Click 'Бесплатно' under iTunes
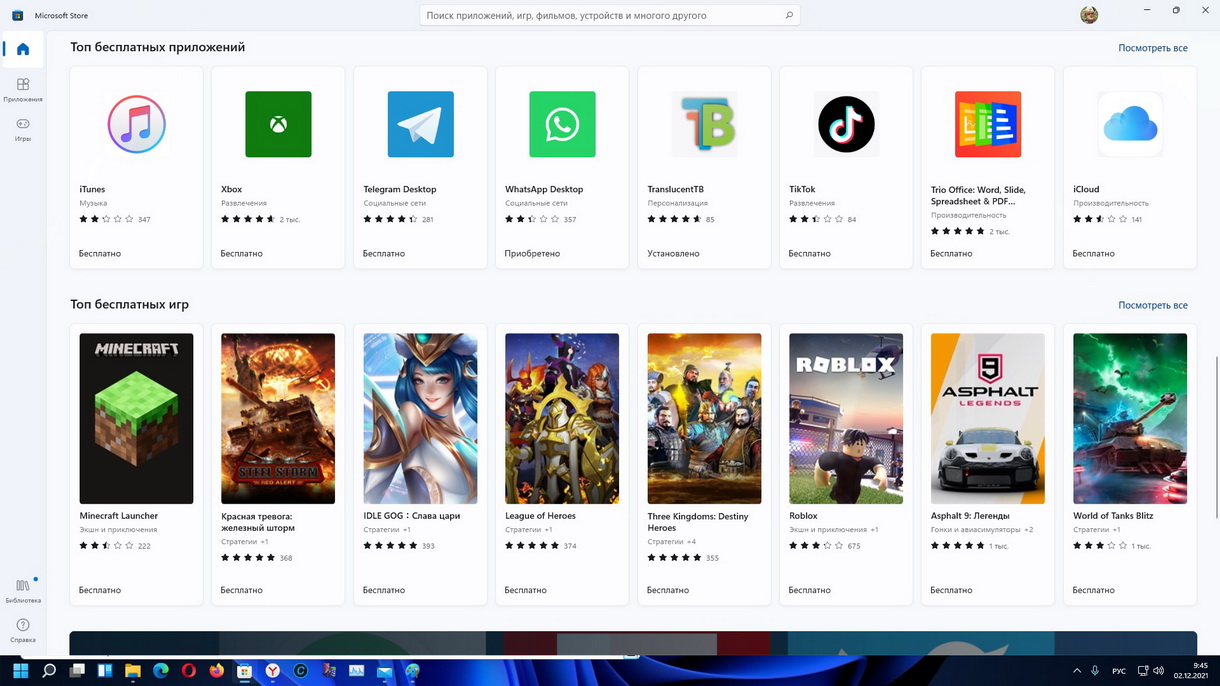This screenshot has height=686, width=1220. coord(100,254)
